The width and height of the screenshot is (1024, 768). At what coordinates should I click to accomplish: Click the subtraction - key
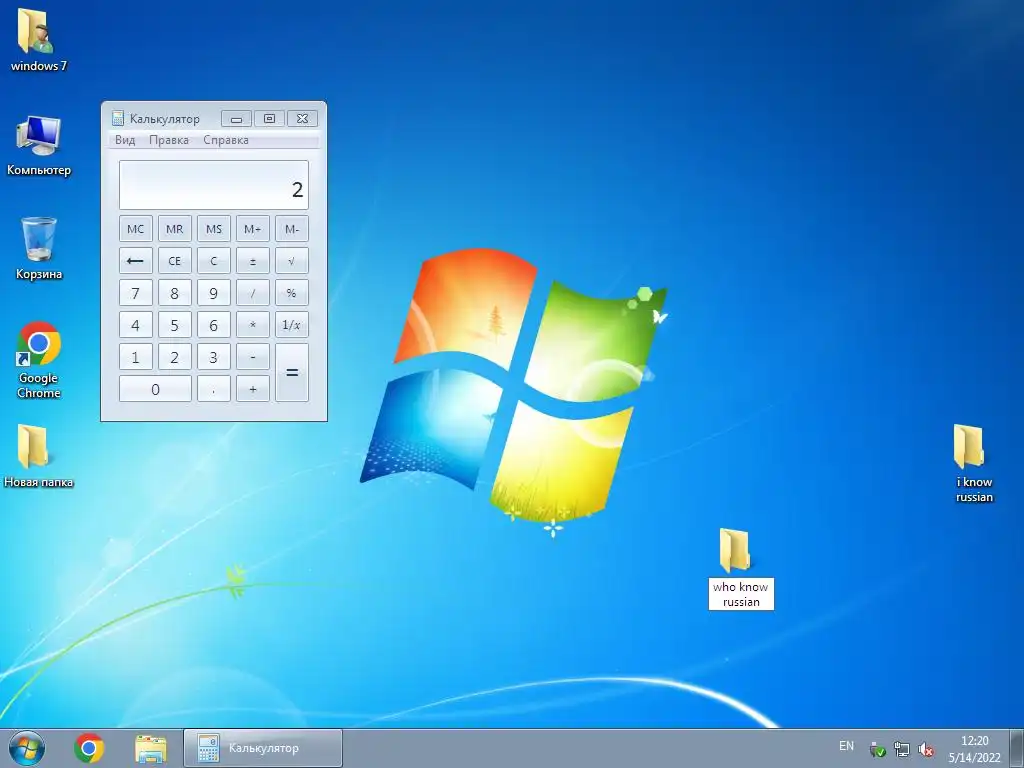click(253, 357)
